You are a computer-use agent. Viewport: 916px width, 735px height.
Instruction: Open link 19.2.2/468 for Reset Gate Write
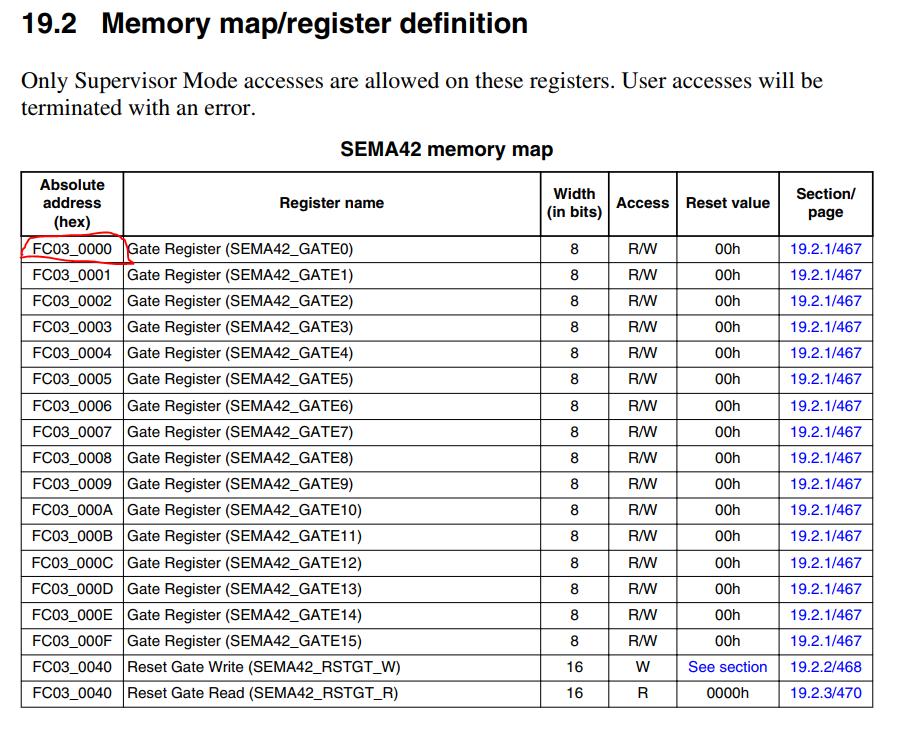tap(825, 667)
